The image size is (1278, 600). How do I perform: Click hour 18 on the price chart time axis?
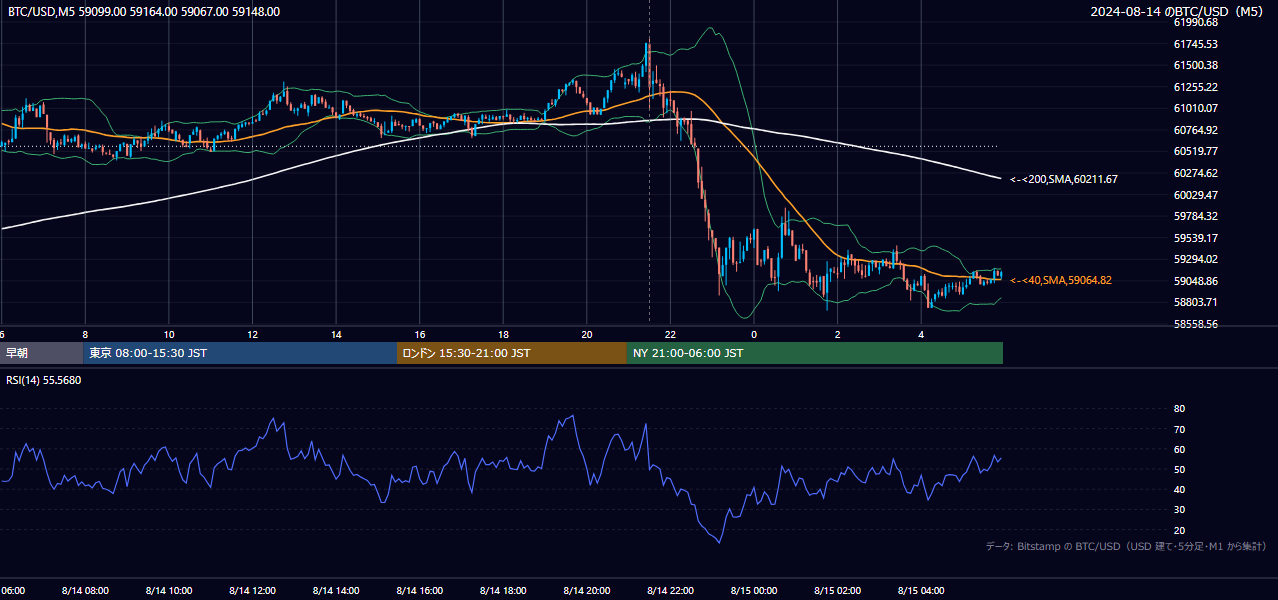tap(503, 334)
